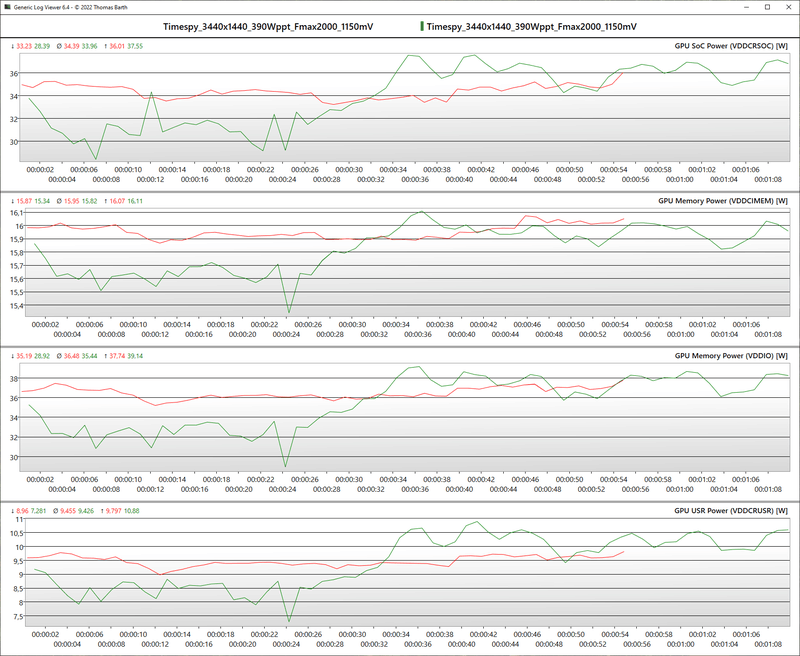Screen dimensions: 800x656
Task: Click the red minimum value 8.96
Action: tap(22, 511)
